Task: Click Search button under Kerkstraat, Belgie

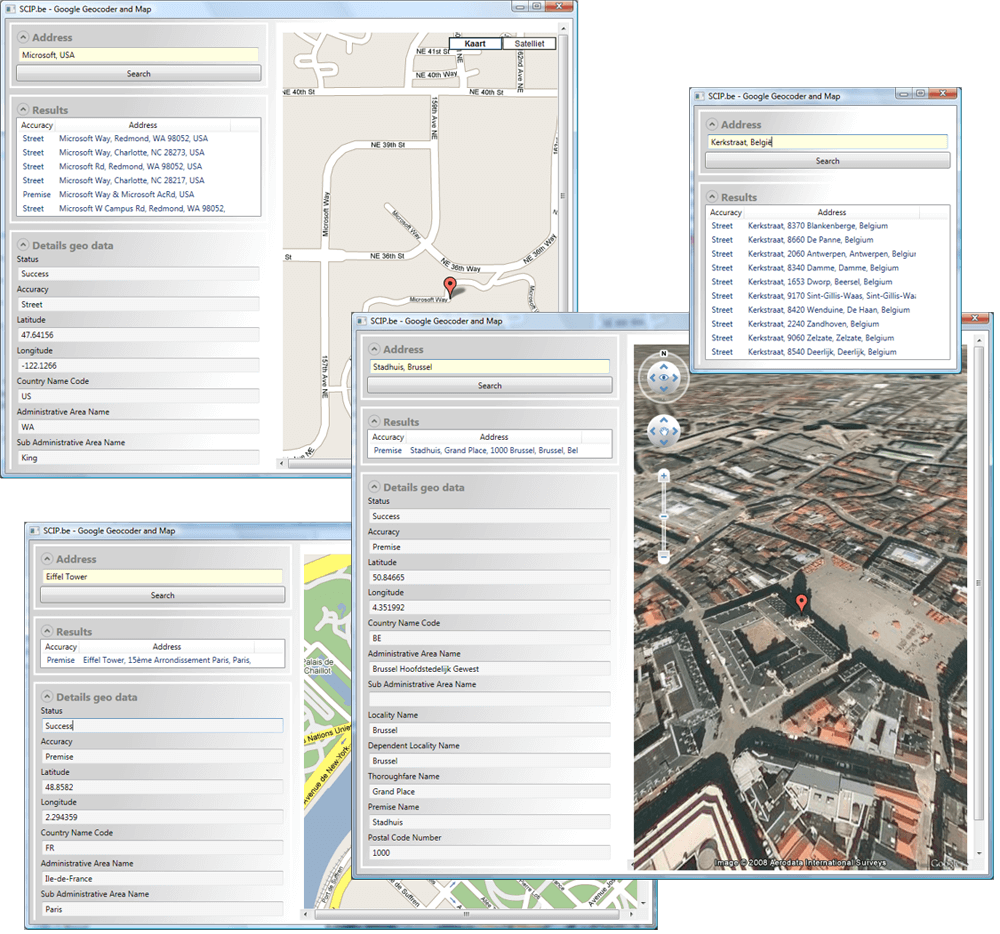Action: pyautogui.click(x=827, y=161)
